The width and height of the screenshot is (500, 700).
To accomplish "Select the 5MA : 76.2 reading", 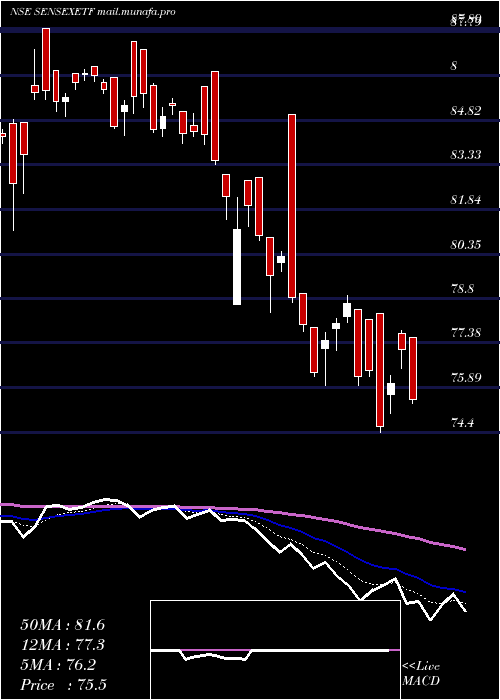I will click(x=58, y=665).
